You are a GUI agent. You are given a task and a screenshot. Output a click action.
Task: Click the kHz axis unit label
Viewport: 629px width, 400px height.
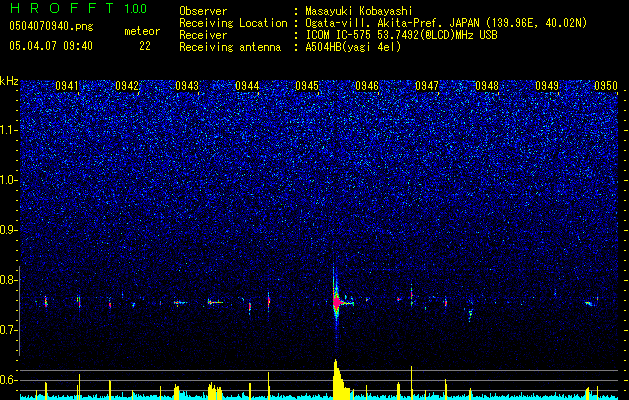(x=9, y=81)
